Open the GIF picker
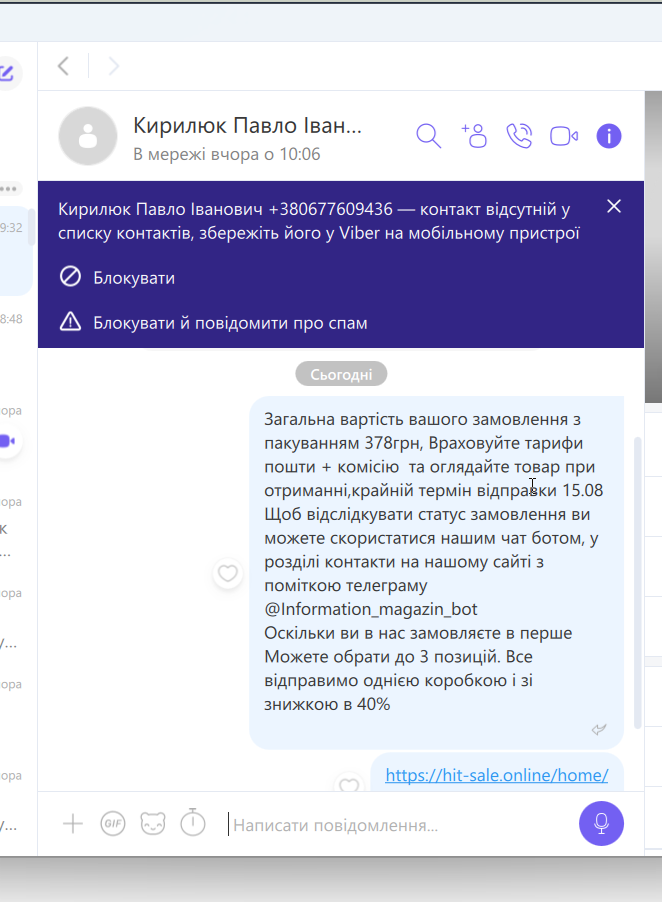The image size is (662, 902). click(113, 824)
